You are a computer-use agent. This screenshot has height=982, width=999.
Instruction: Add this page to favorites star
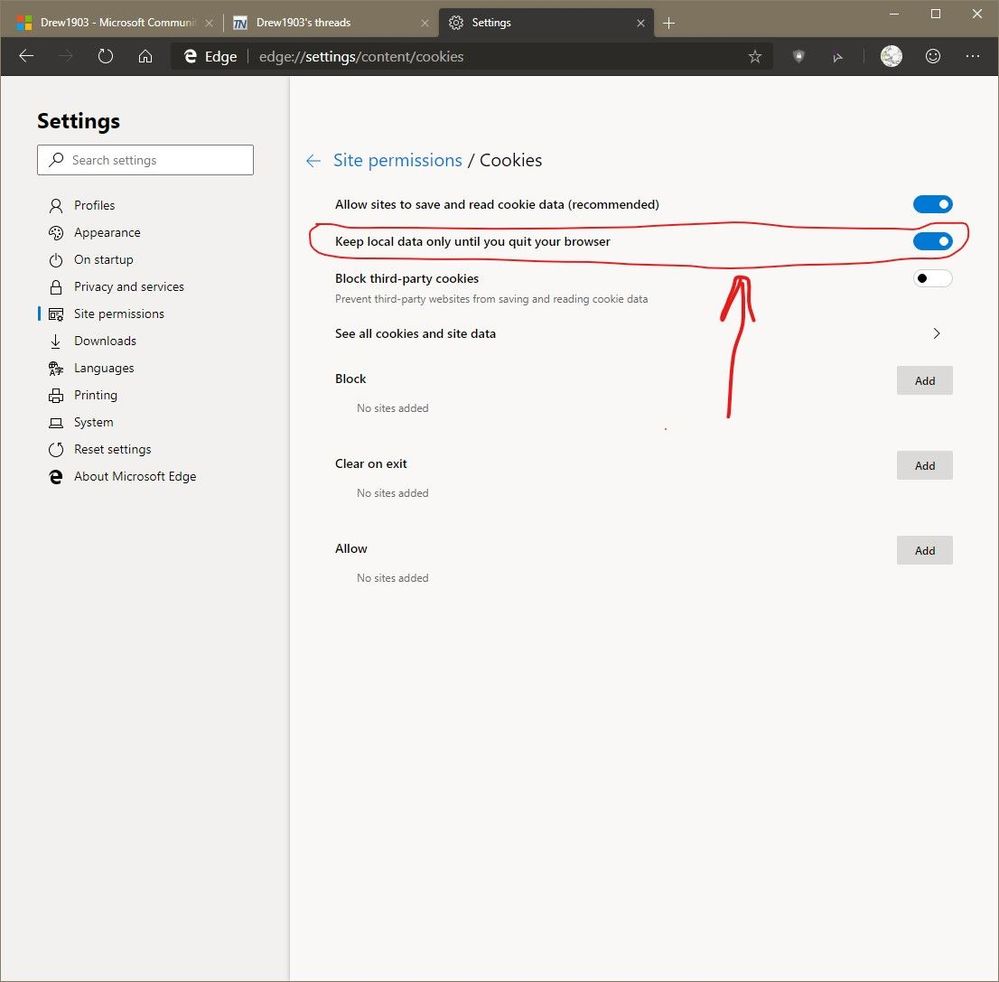click(x=755, y=57)
